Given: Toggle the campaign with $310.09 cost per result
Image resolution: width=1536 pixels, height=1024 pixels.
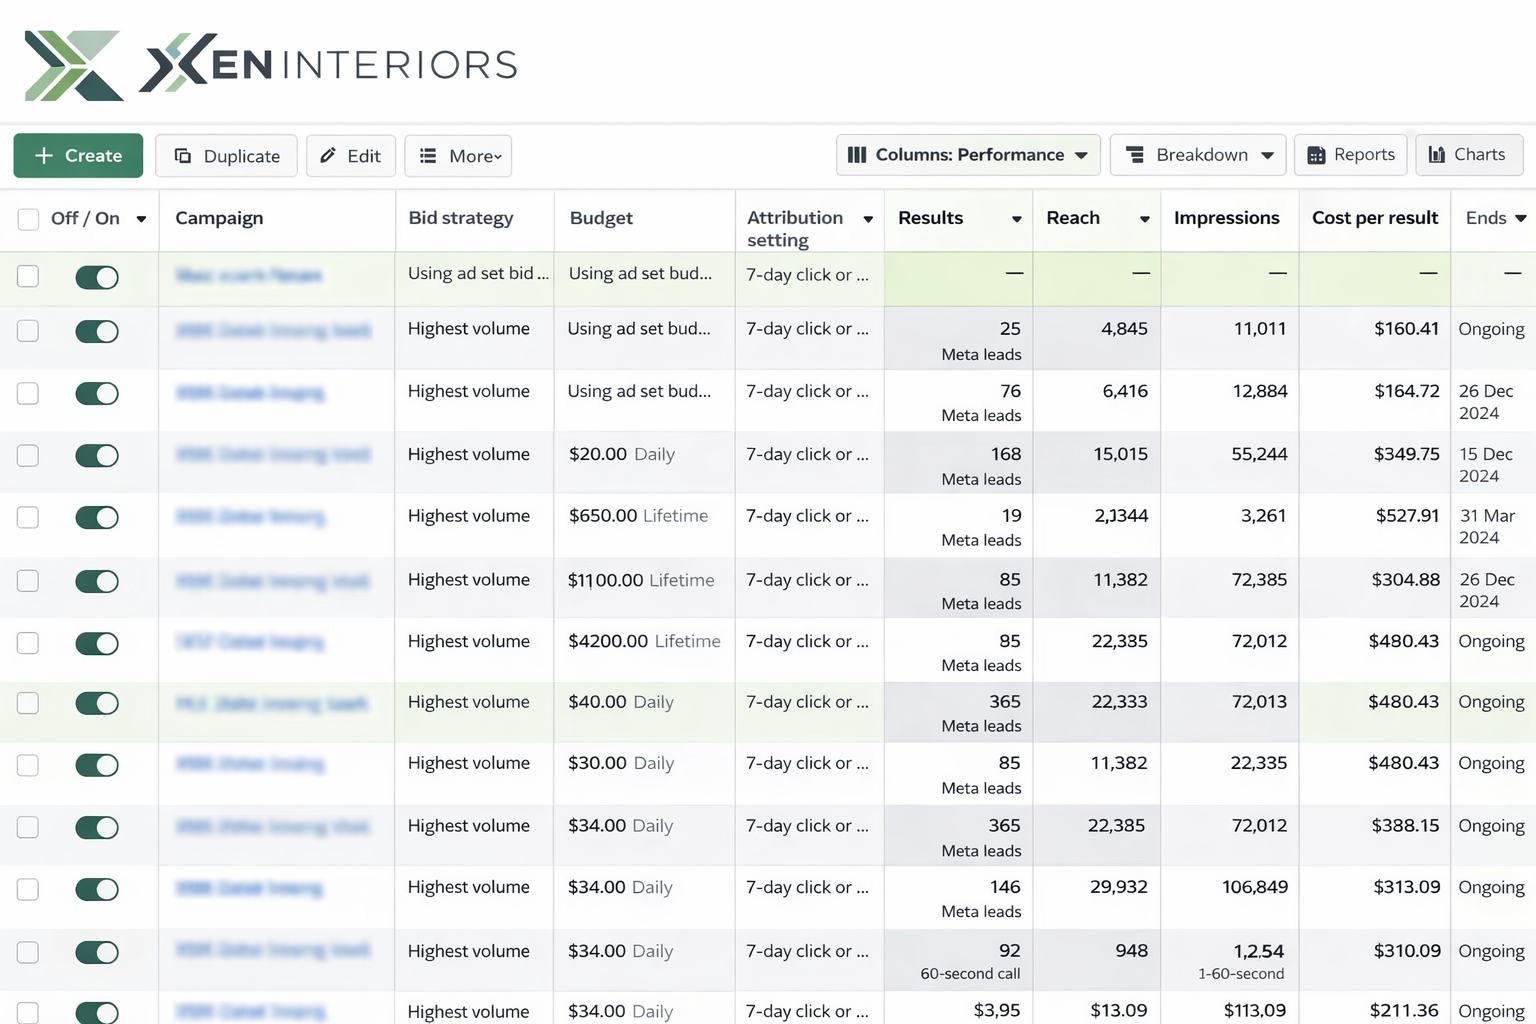Looking at the screenshot, I should [x=97, y=952].
